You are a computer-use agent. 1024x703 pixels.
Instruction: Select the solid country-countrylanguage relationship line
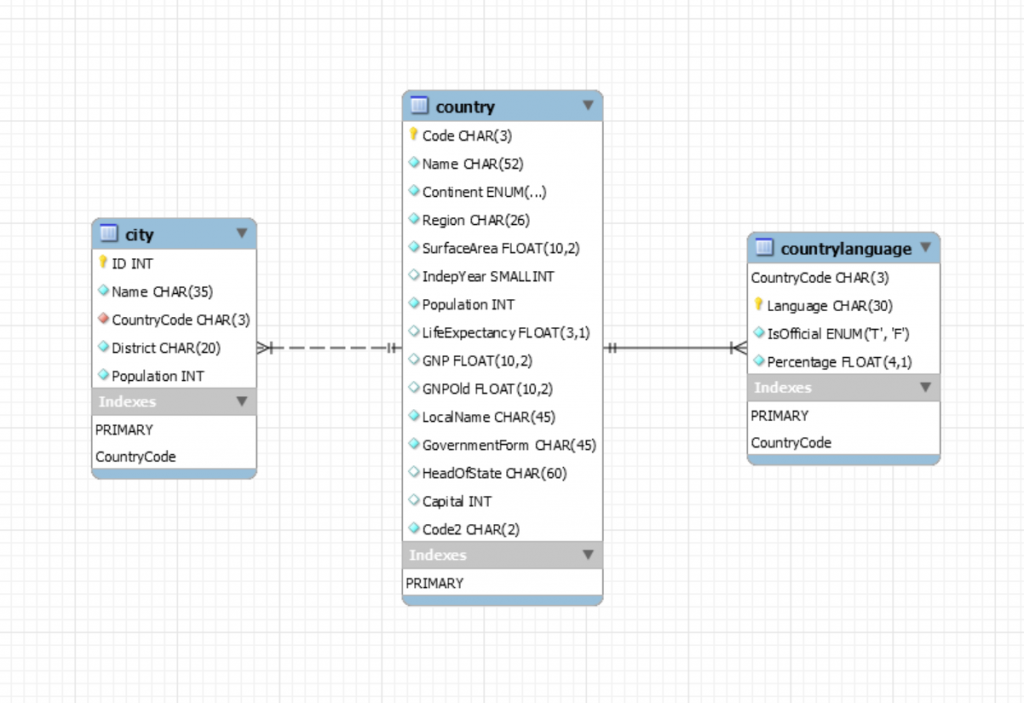(675, 348)
